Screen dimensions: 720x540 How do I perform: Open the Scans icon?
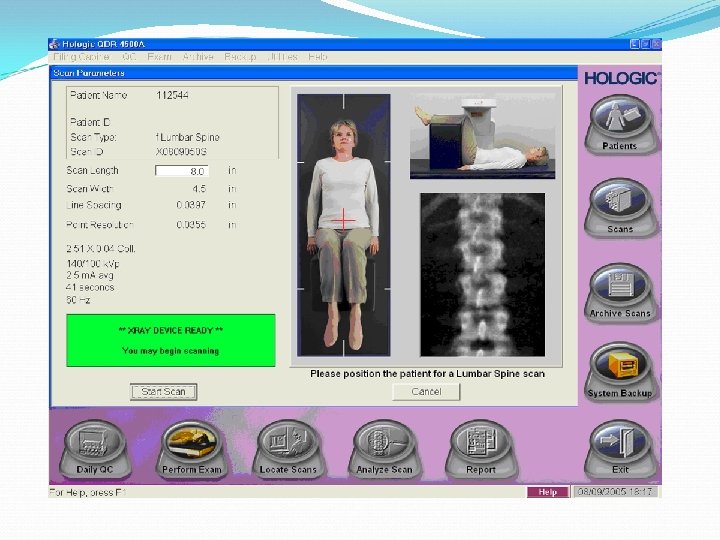pos(621,208)
